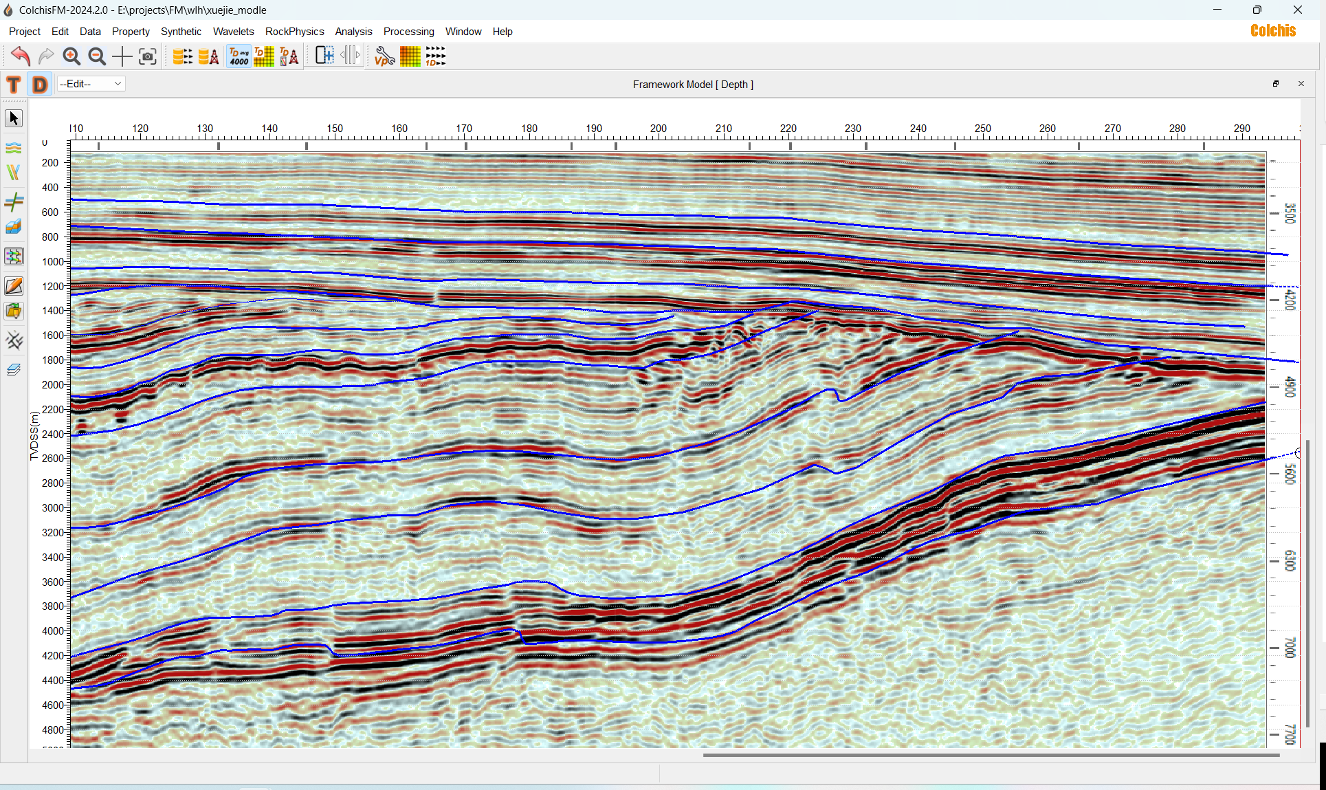Open the Wavelets menu
Screen dimensions: 1326x790
coord(233,31)
